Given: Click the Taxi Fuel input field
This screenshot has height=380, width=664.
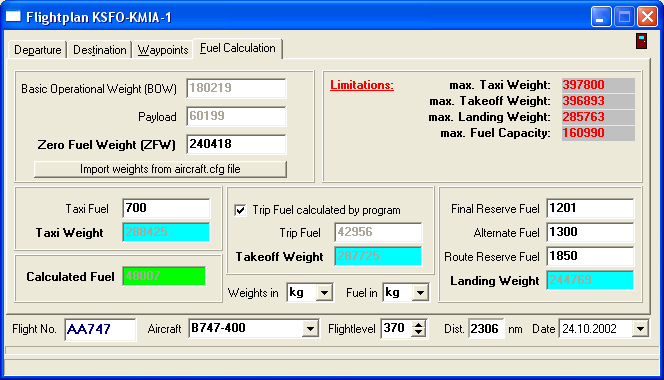Looking at the screenshot, I should tap(166, 208).
